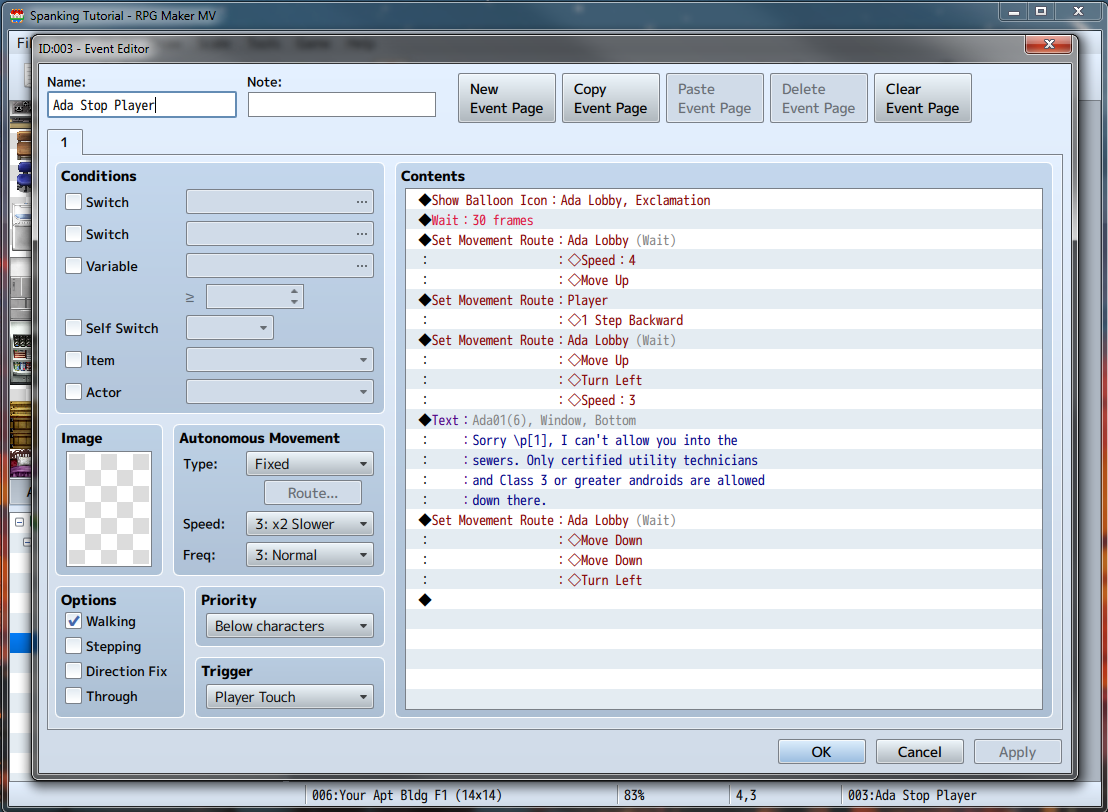Select the Speed : 3 route line
1108x812 pixels.
click(724, 400)
